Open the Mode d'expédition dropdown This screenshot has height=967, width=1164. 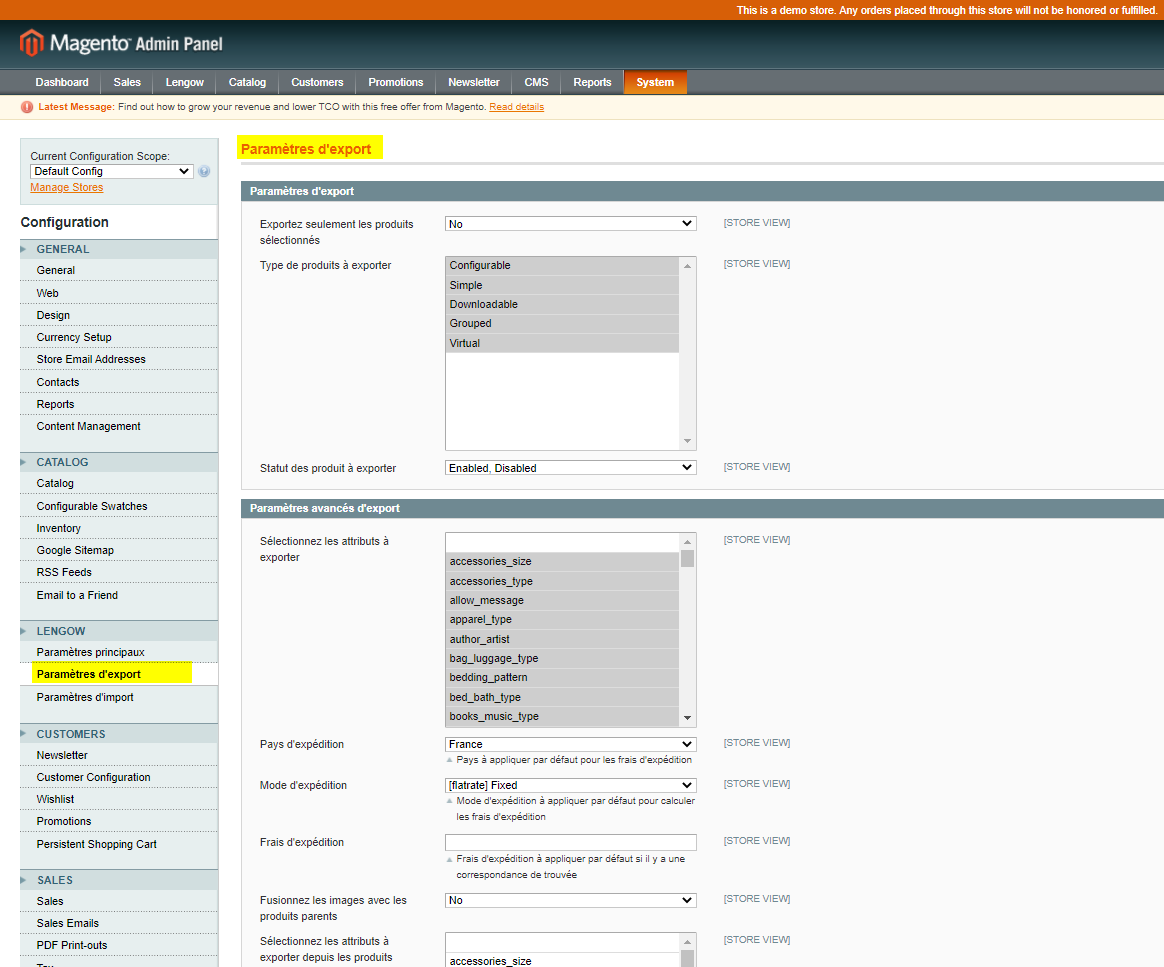571,785
